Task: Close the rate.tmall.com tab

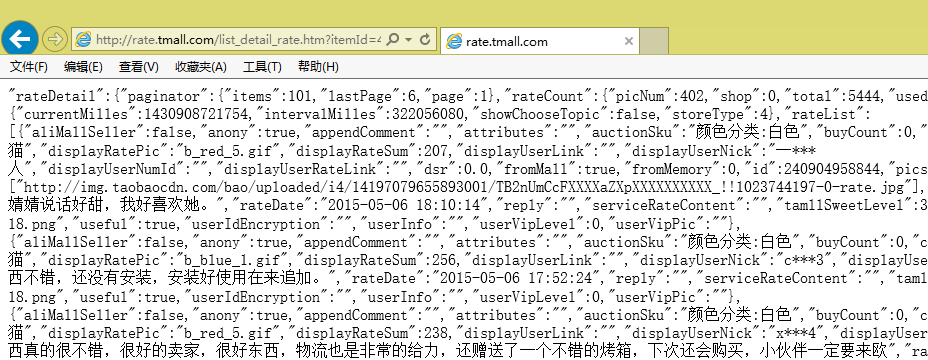Action: 629,41
